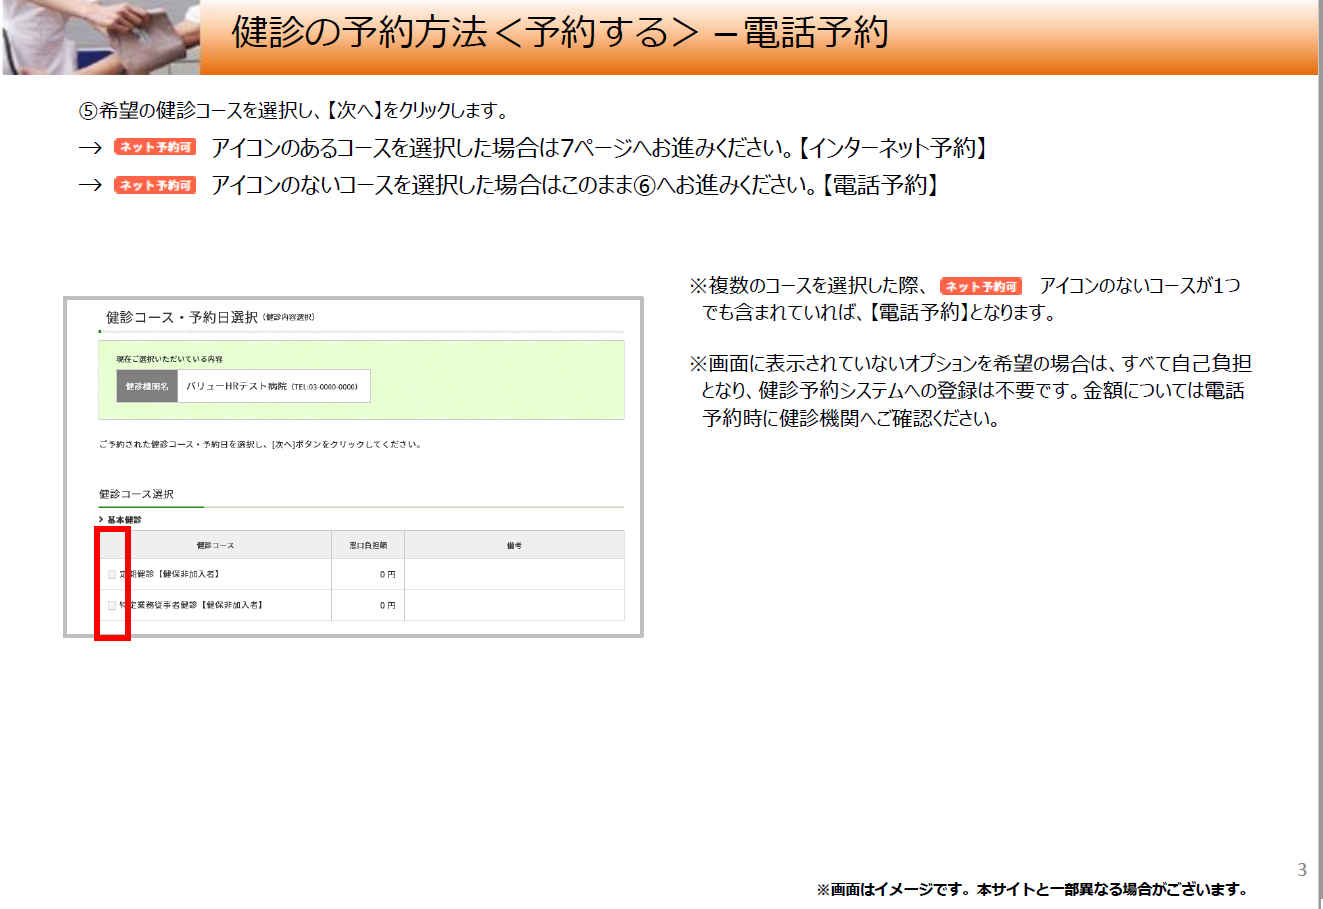Click the ネット予約可 icon on the インターネット予約 line

coord(154,147)
